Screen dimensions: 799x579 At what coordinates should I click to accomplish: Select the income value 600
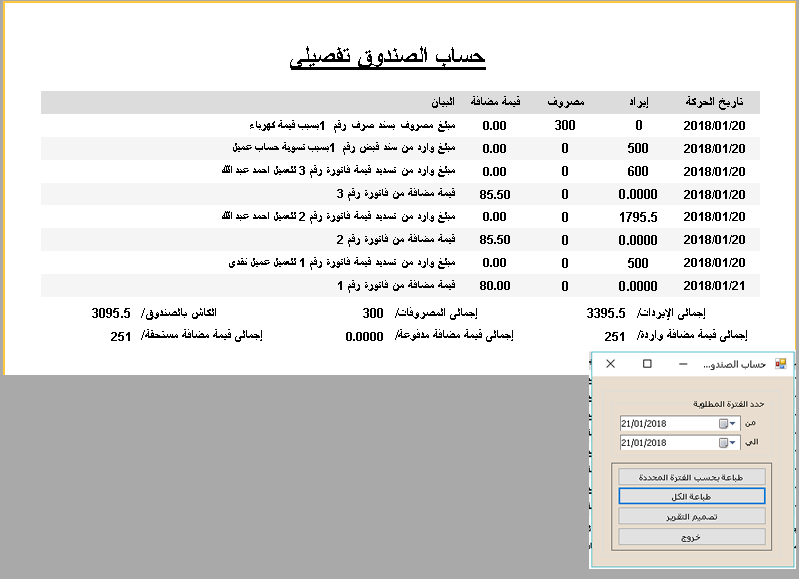point(638,171)
